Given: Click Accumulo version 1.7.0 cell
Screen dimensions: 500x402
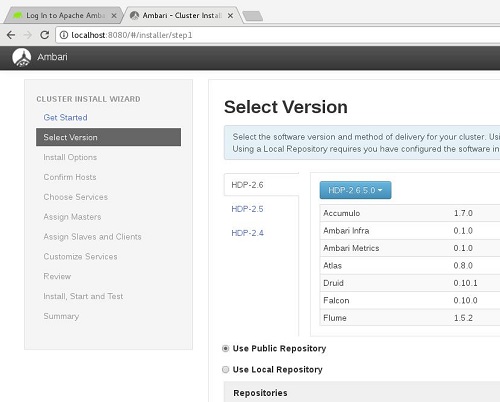Looking at the screenshot, I should click(x=463, y=213).
